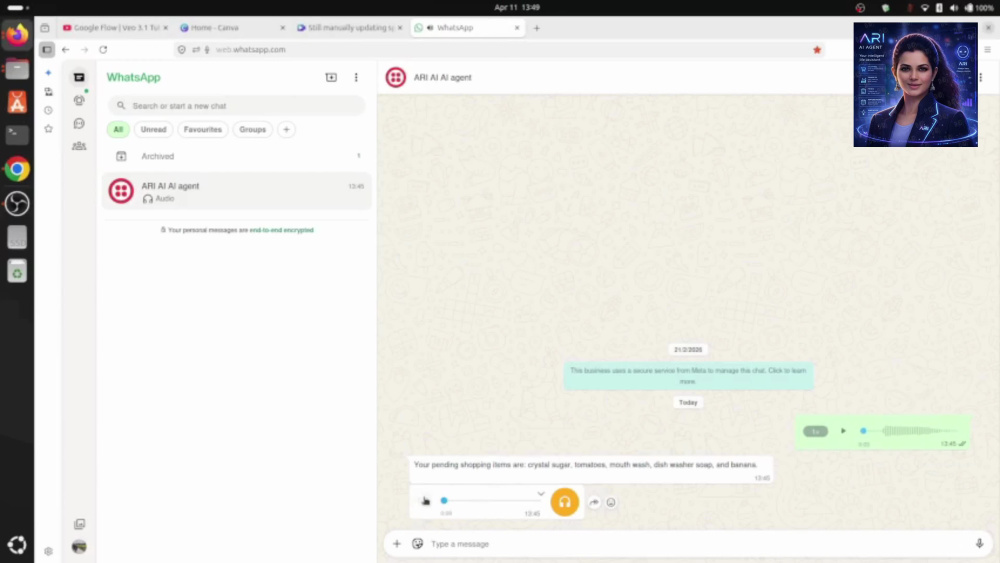This screenshot has height=563, width=1000.
Task: Open Trash from the Ubuntu dock
Action: point(17,272)
